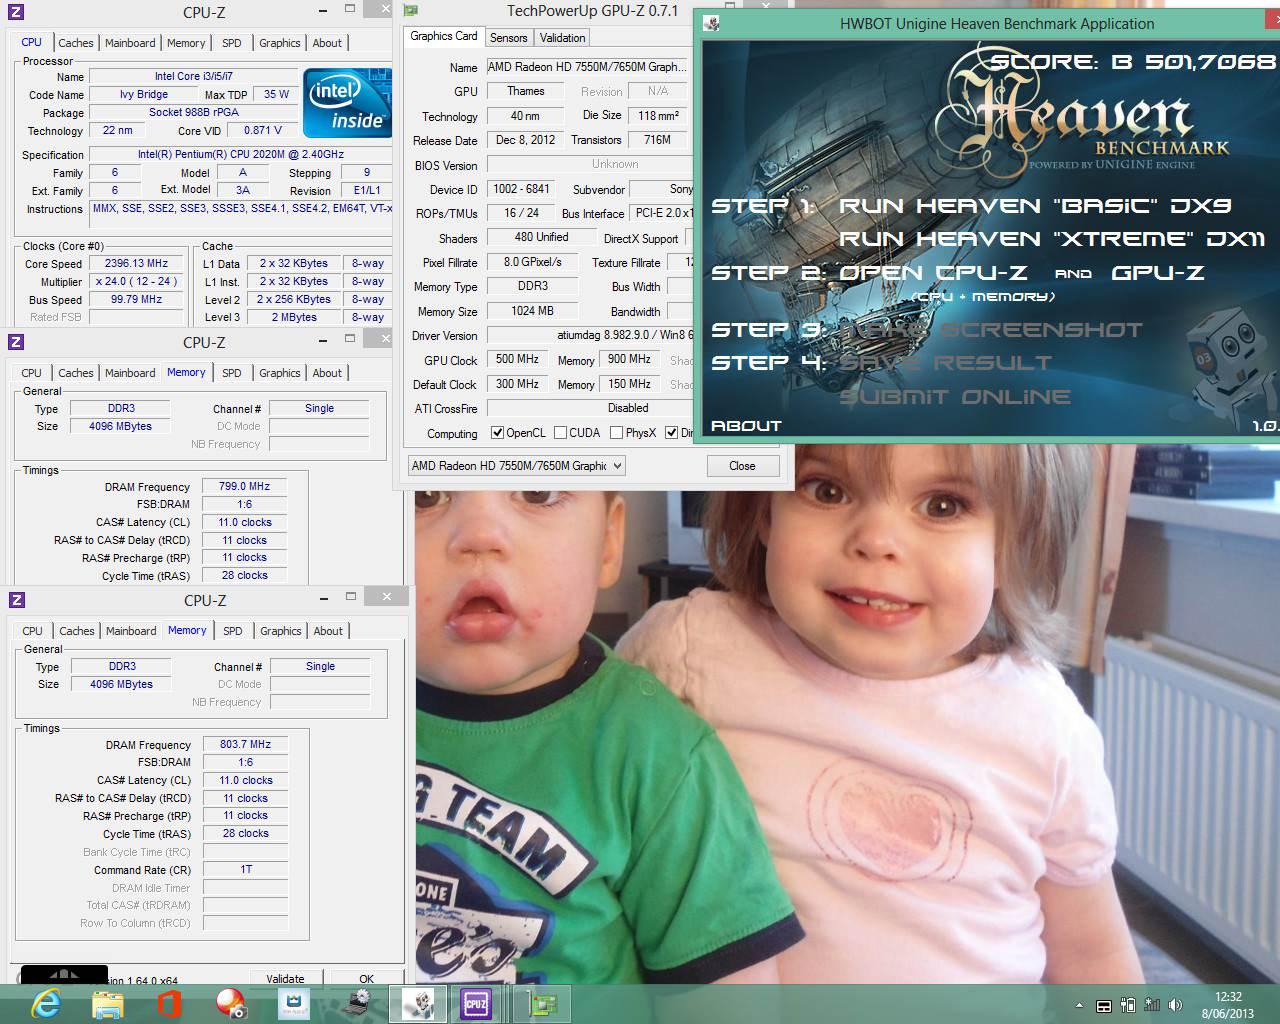The image size is (1280, 1024).
Task: Open Graphics tab in Processor CPU-Z window
Action: pyautogui.click(x=279, y=43)
